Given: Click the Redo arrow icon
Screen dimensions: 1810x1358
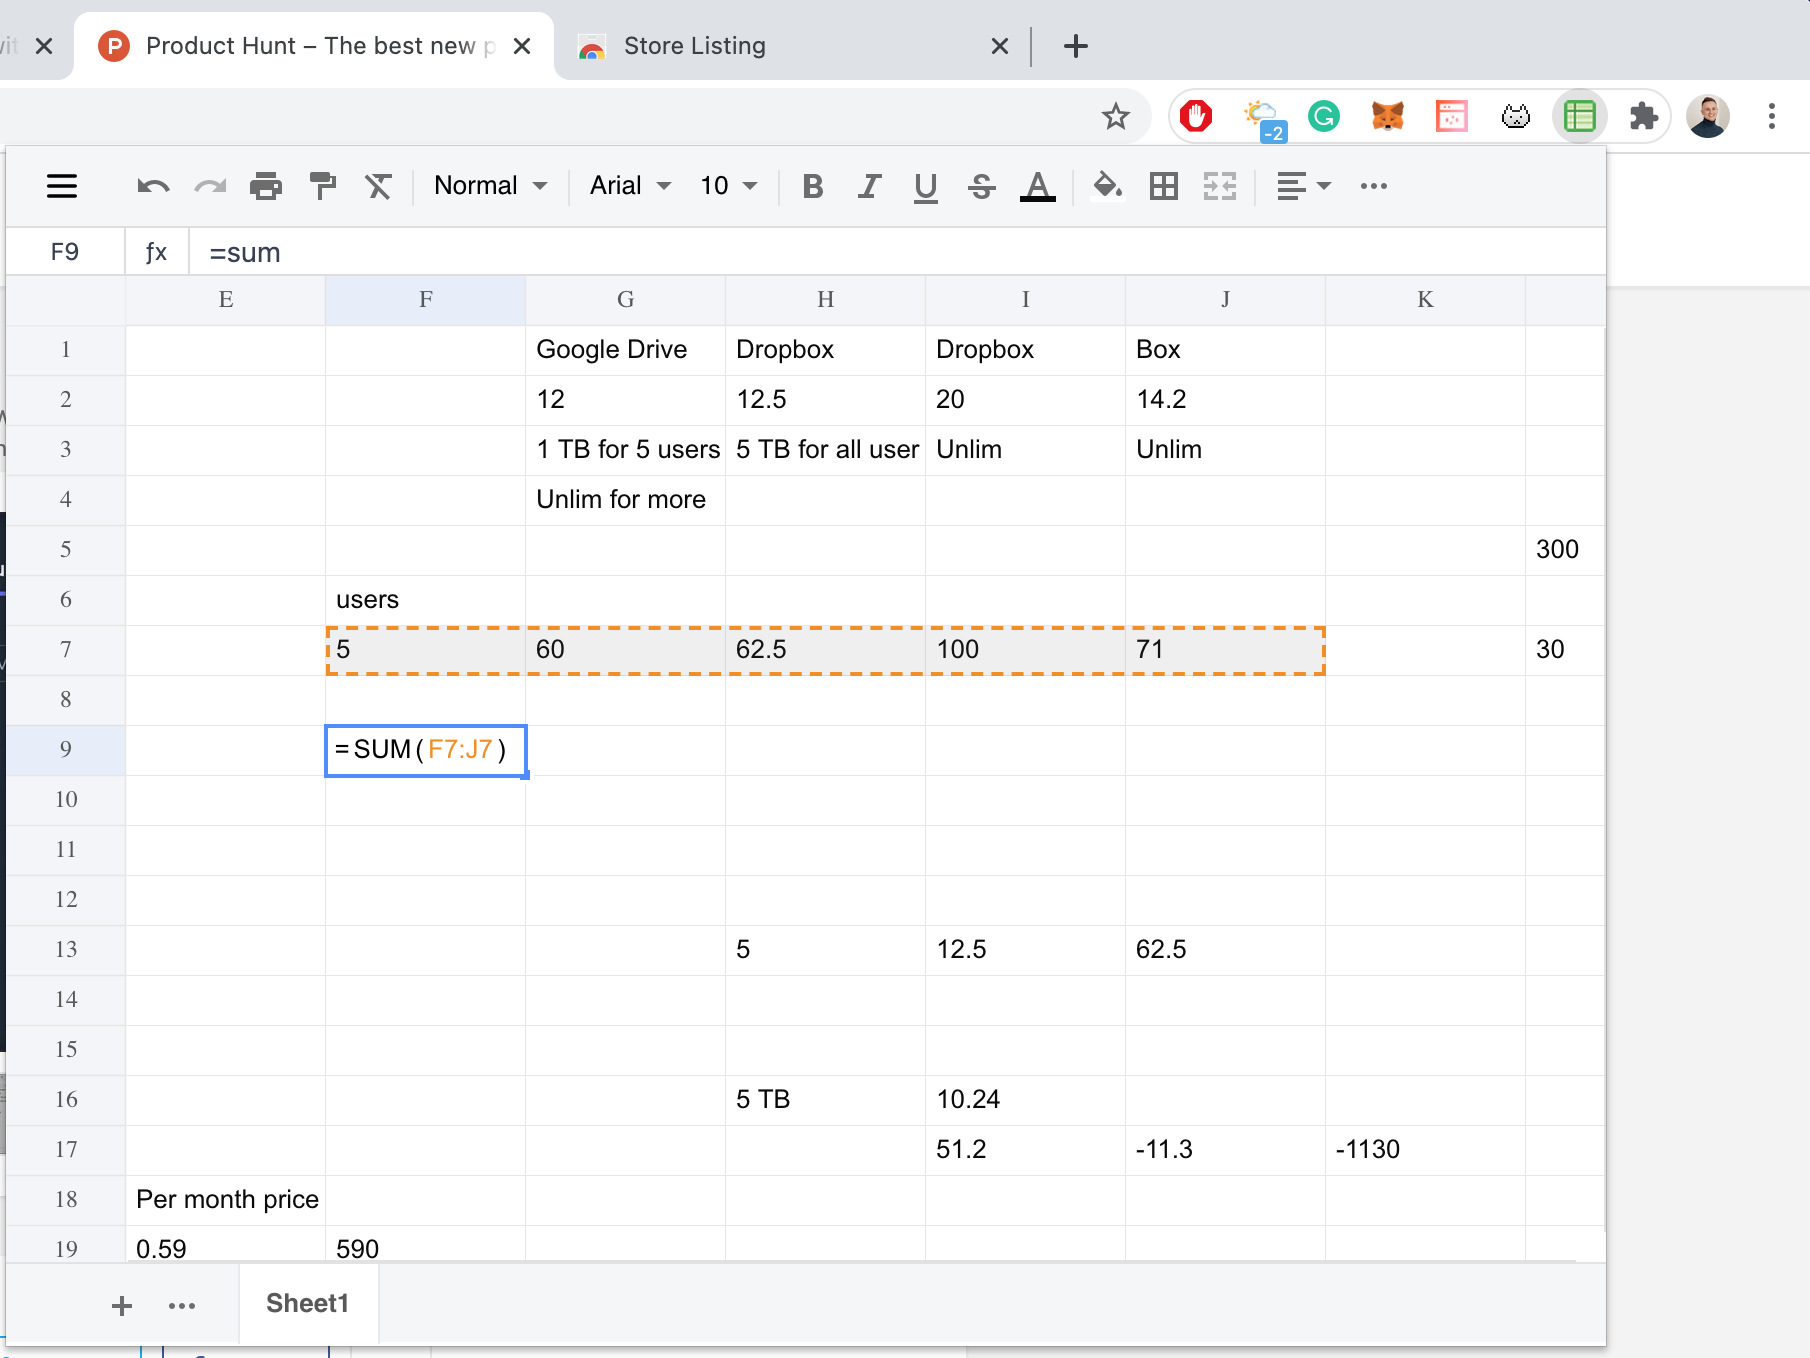Looking at the screenshot, I should click(x=210, y=186).
